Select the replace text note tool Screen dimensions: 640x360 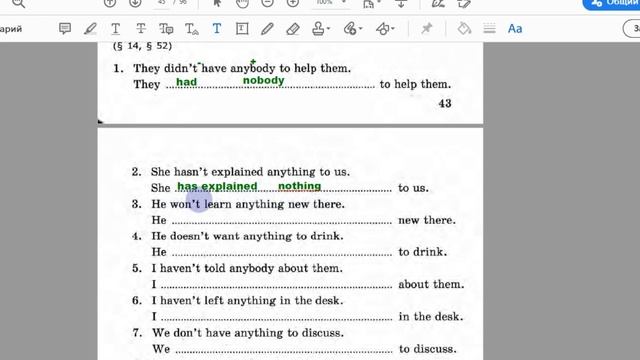pyautogui.click(x=166, y=29)
